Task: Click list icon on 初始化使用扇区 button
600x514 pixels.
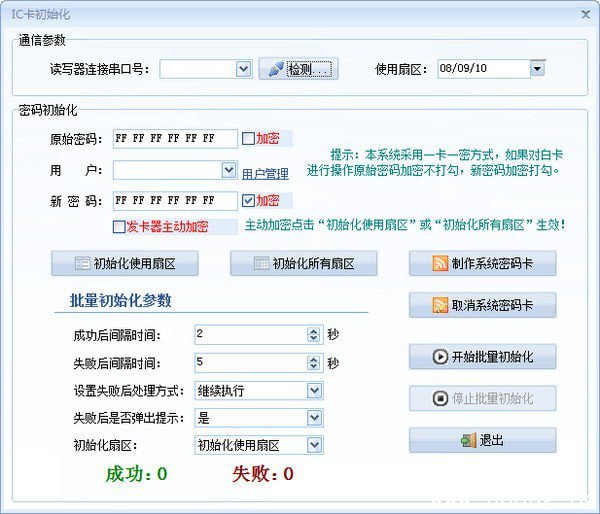Action: point(82,263)
